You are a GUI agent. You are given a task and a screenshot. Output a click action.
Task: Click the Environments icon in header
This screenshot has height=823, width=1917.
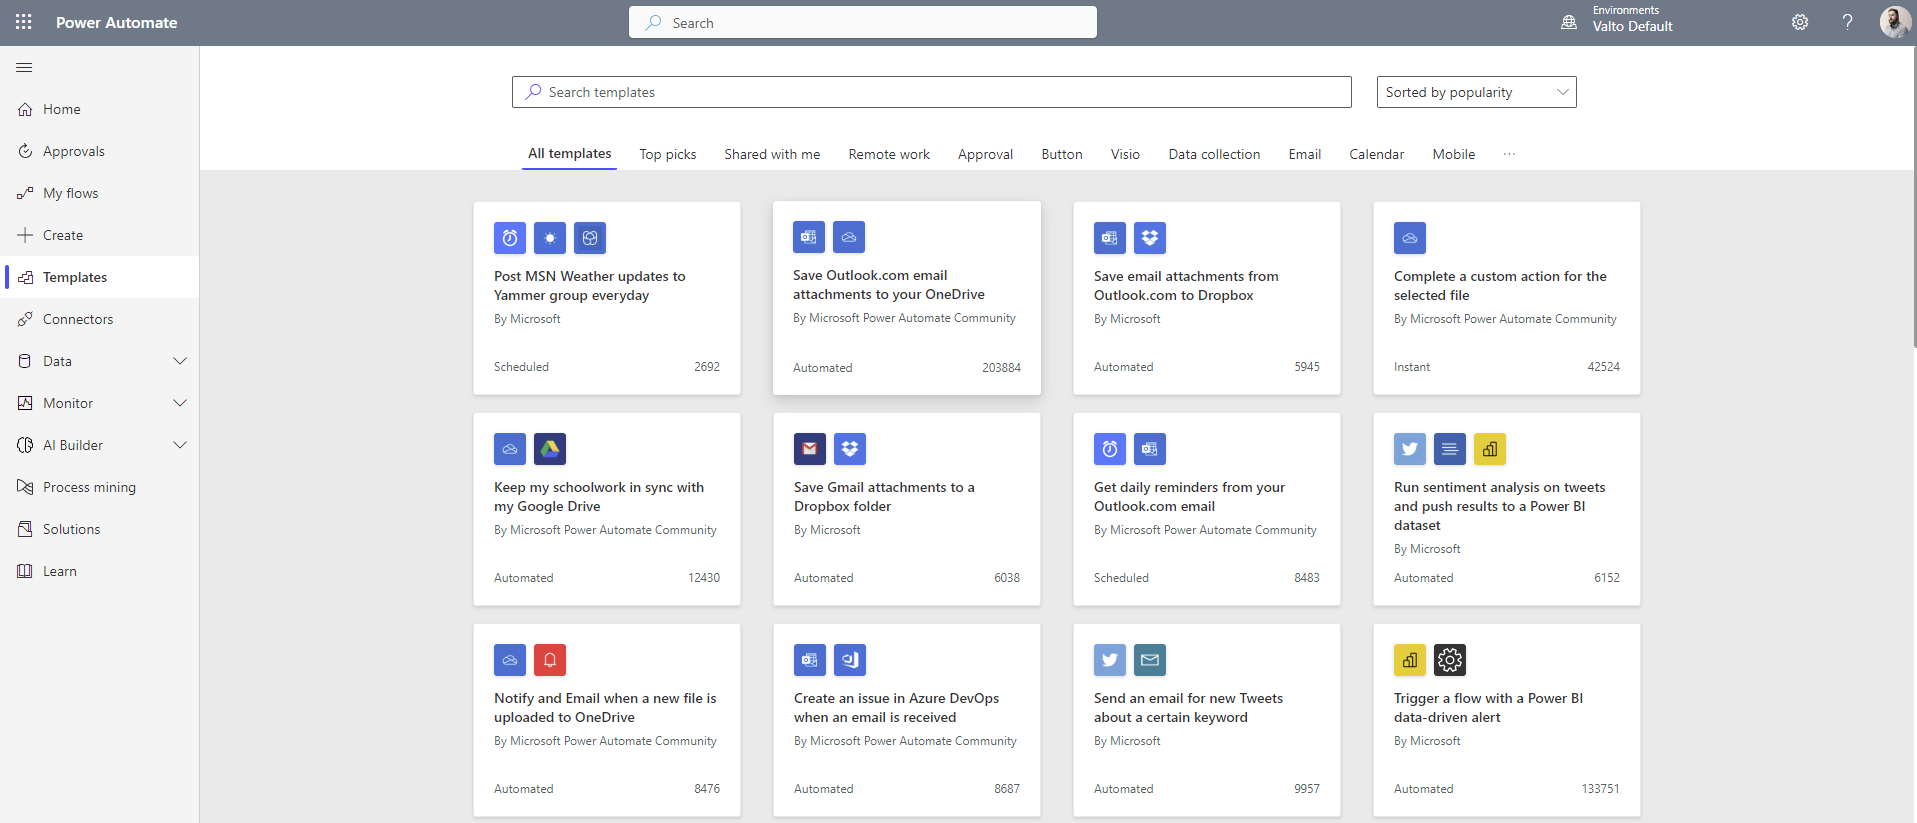tap(1569, 22)
